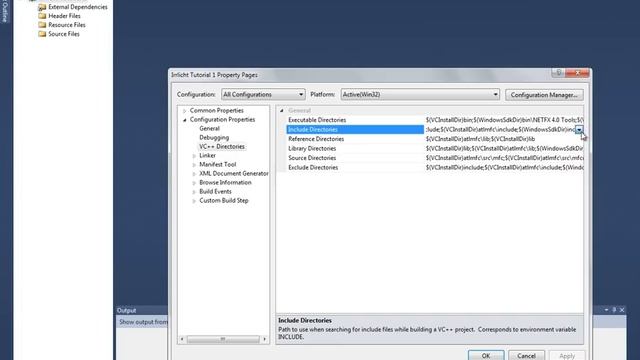Click the Output panel title

tap(127, 310)
